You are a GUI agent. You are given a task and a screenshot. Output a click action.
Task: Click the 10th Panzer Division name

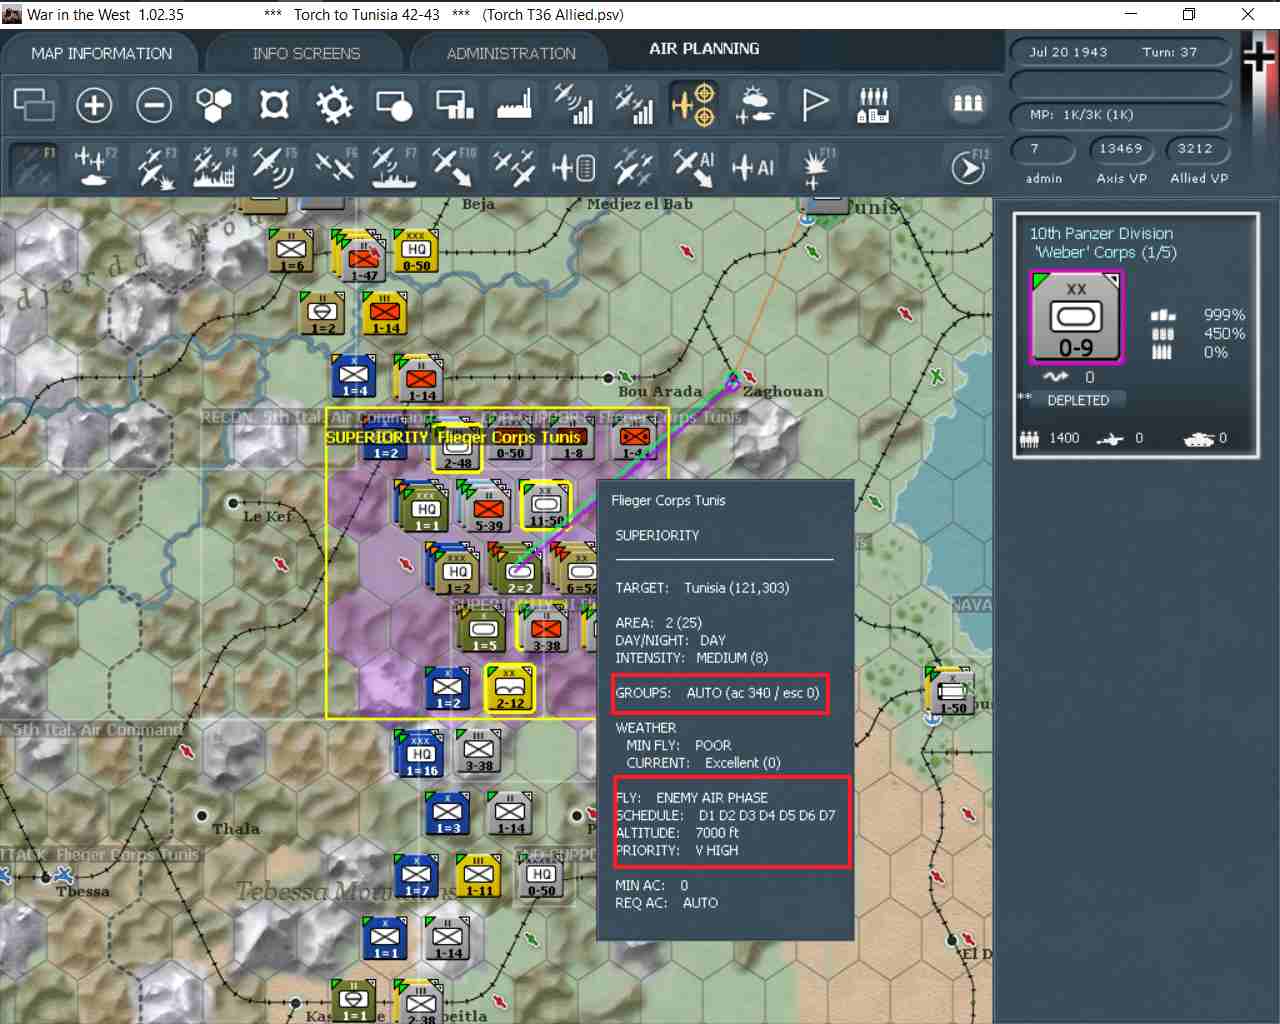coord(1101,233)
